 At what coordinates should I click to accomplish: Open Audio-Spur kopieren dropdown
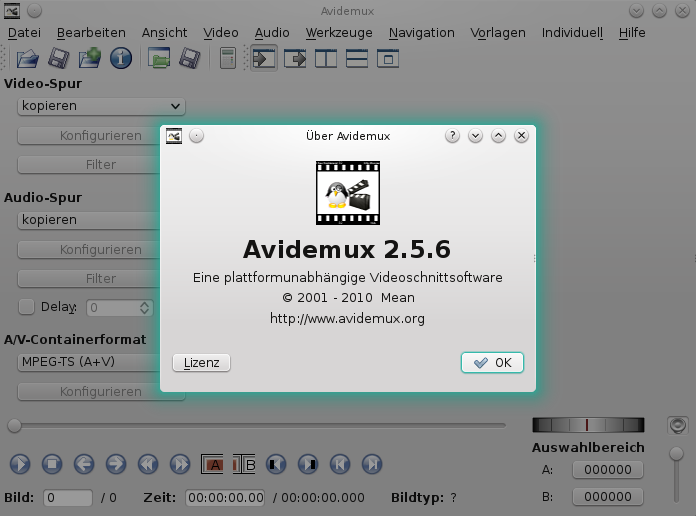[x=89, y=220]
